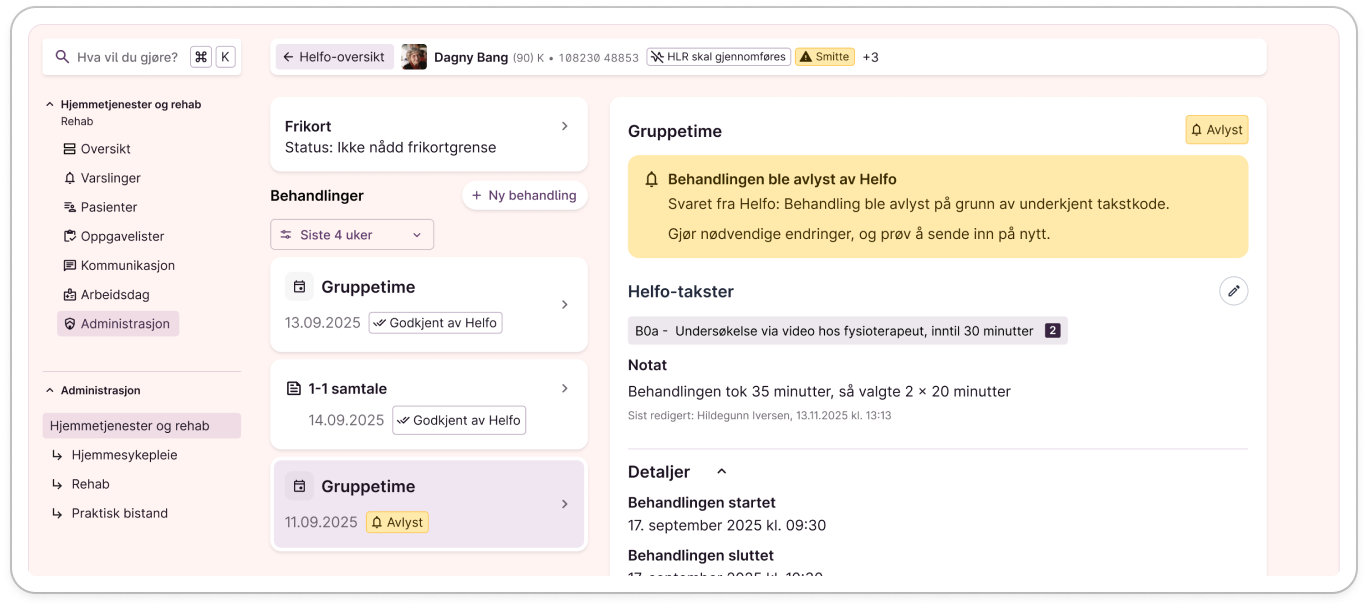Screen dimensions: 1368x608
Task: Collapse the Administrasjon sidebar group
Action: click(50, 390)
